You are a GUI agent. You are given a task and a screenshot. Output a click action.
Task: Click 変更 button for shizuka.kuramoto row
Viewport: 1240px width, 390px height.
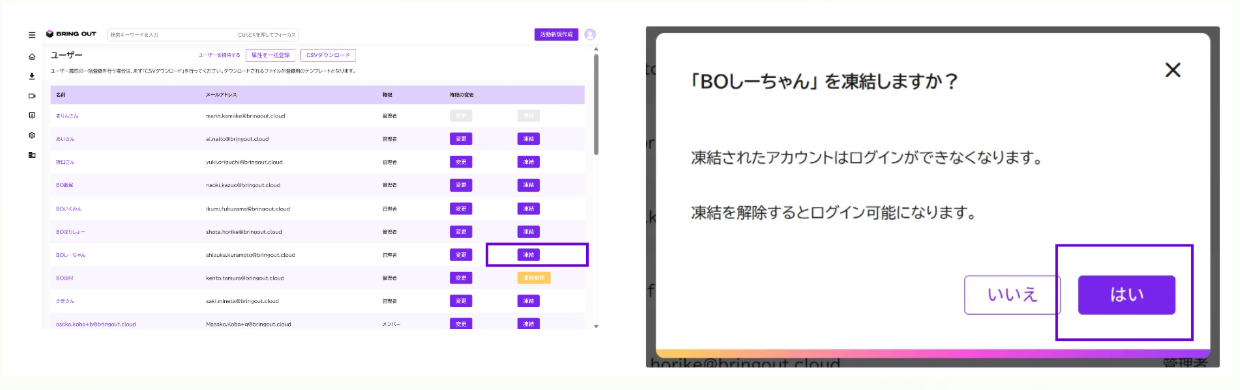pos(461,254)
